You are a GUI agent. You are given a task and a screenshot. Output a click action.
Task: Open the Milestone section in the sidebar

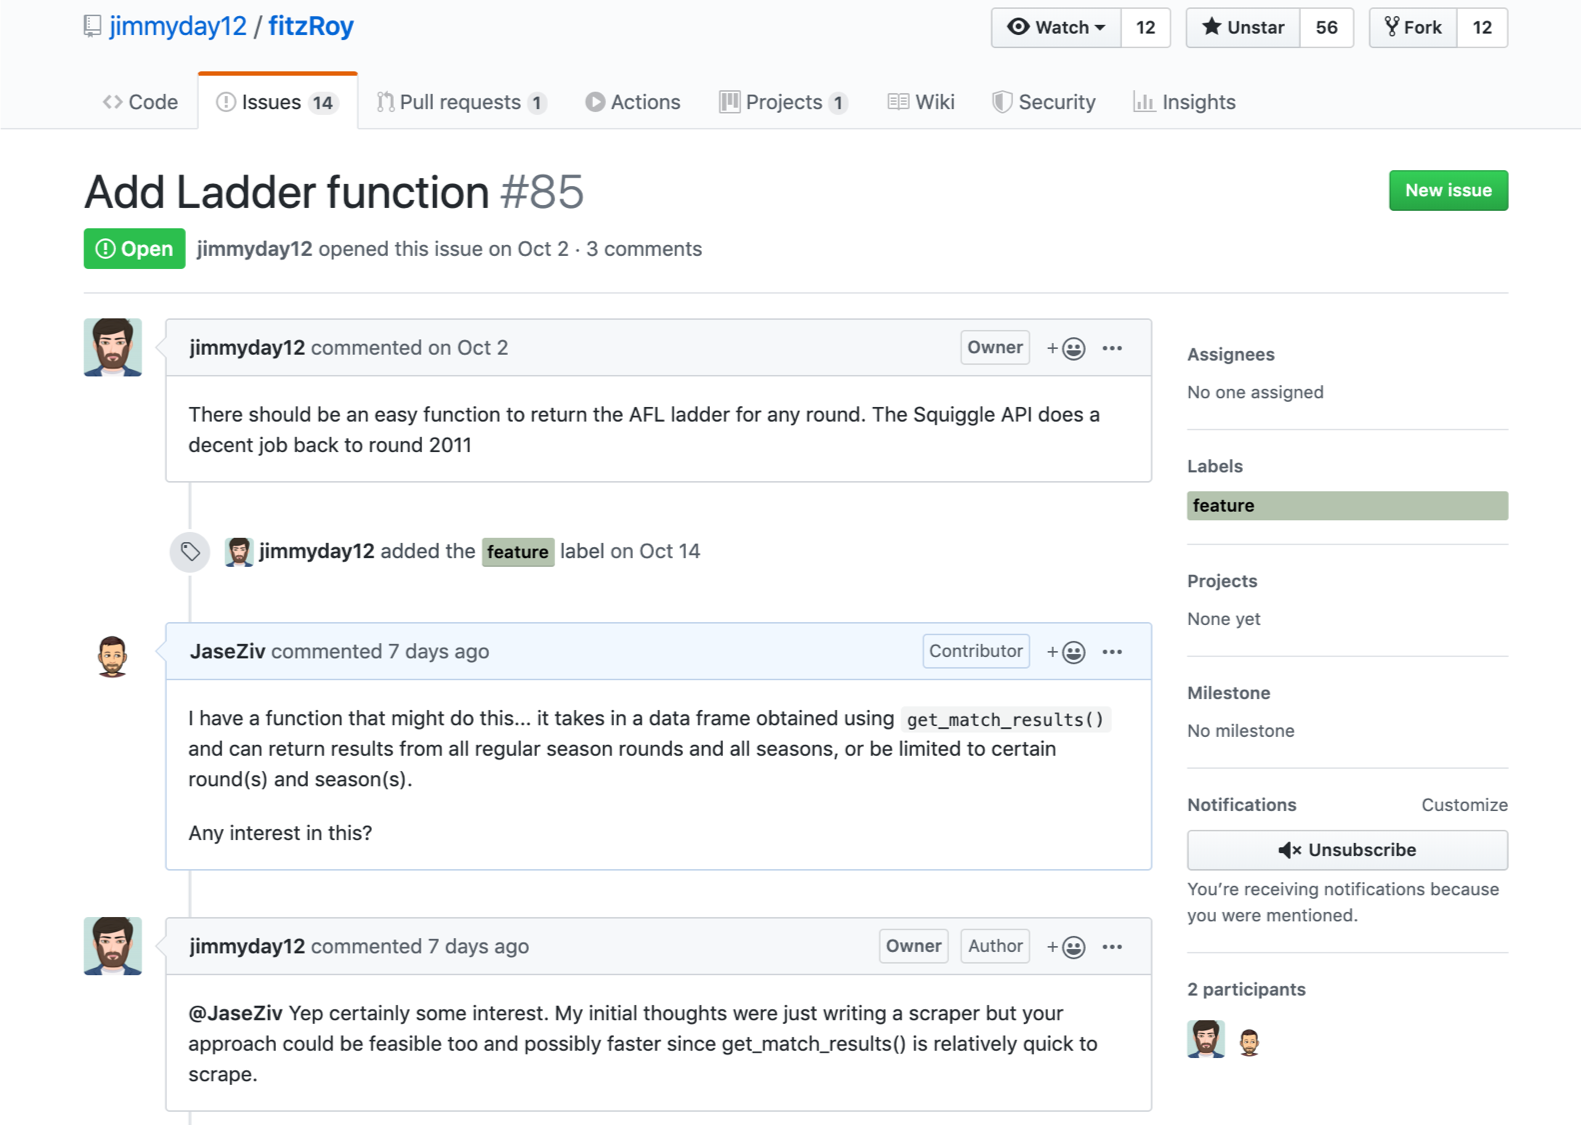point(1228,693)
